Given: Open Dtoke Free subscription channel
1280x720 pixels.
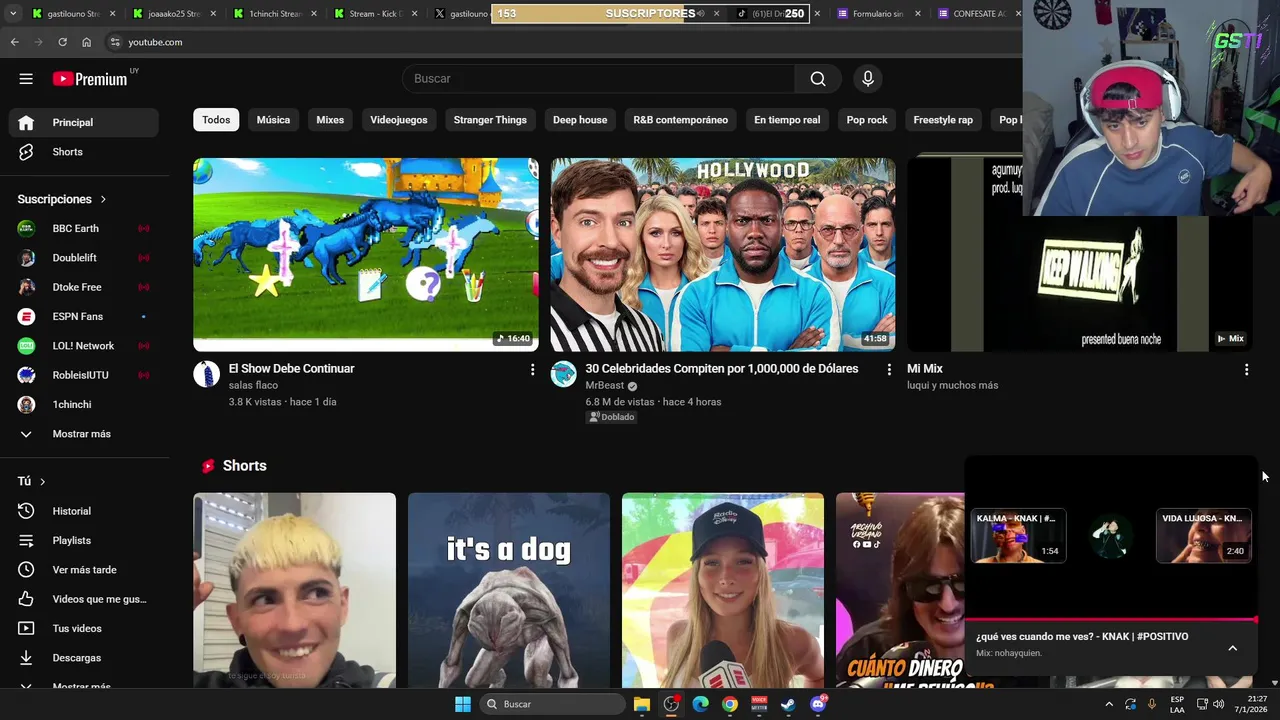Looking at the screenshot, I should (84, 287).
